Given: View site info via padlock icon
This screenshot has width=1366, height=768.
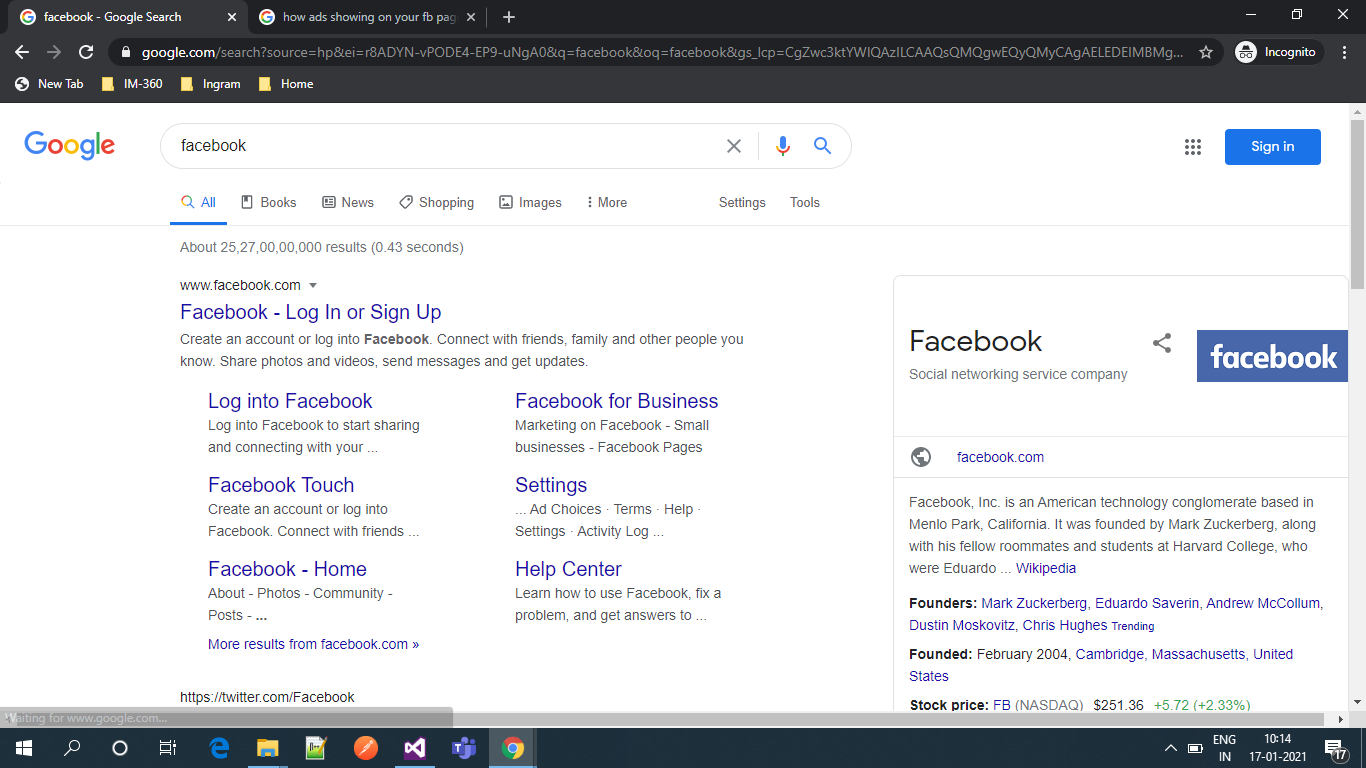Looking at the screenshot, I should (x=125, y=52).
